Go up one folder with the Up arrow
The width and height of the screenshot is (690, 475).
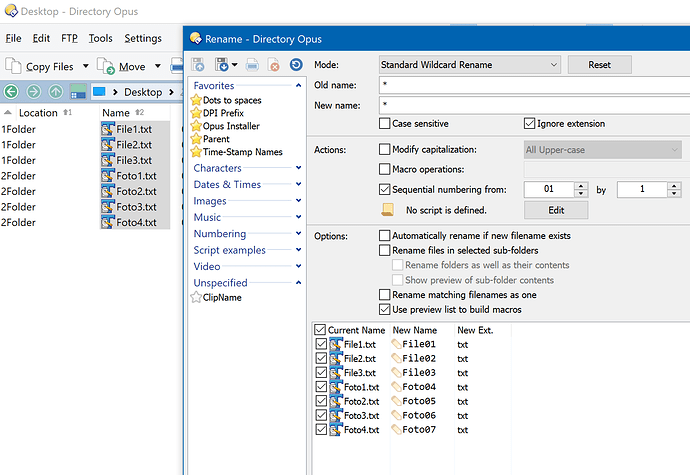click(55, 92)
